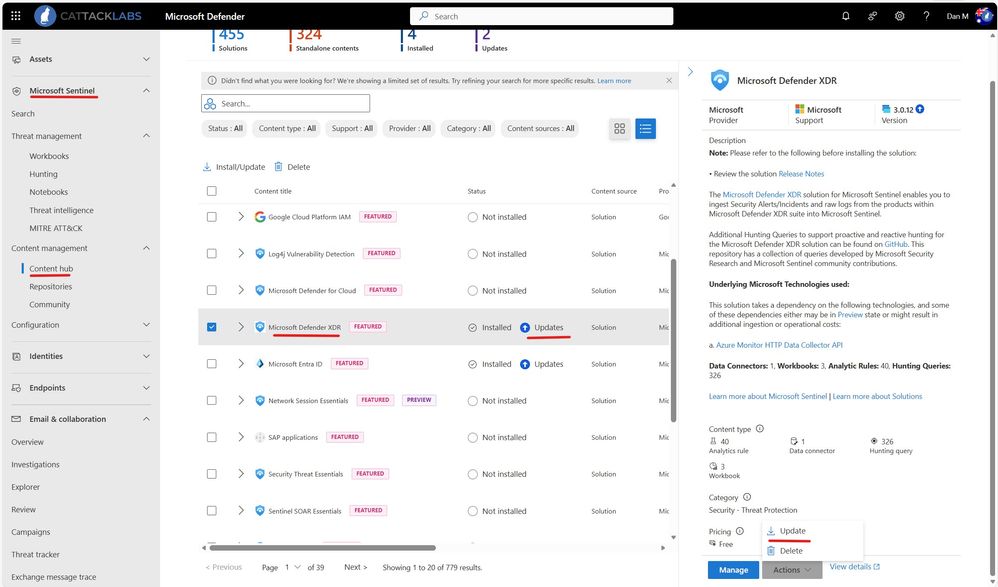Image resolution: width=998 pixels, height=587 pixels.
Task: Open MITRE ATT&CK nav item
Action: coord(56,228)
